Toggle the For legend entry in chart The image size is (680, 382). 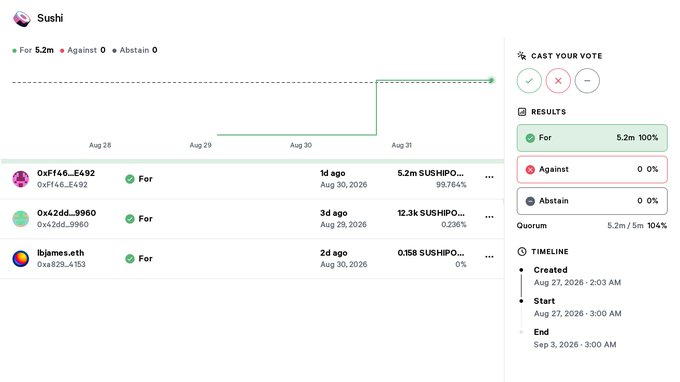point(33,50)
